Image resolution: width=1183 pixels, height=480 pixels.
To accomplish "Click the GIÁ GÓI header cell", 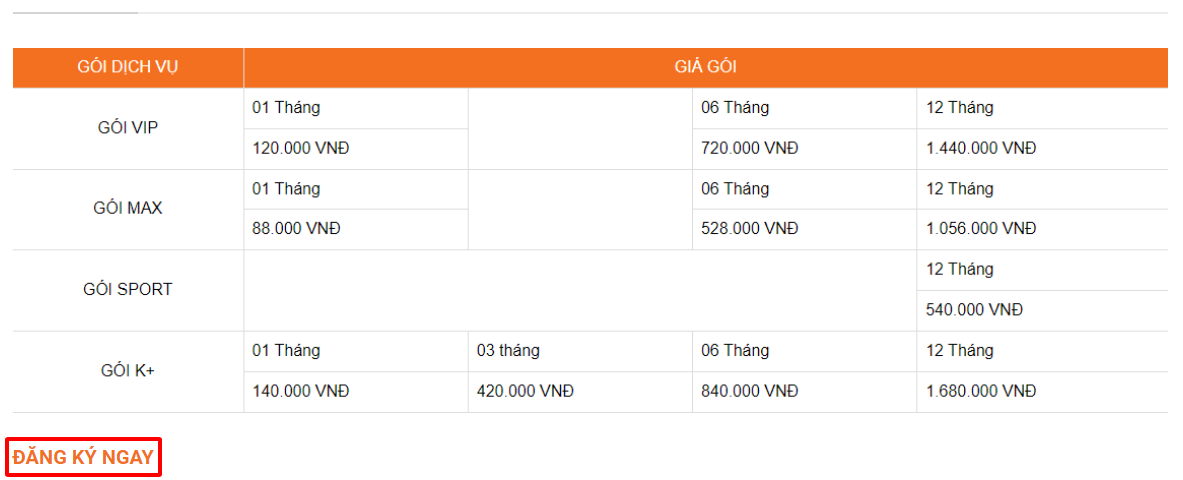I will (705, 68).
